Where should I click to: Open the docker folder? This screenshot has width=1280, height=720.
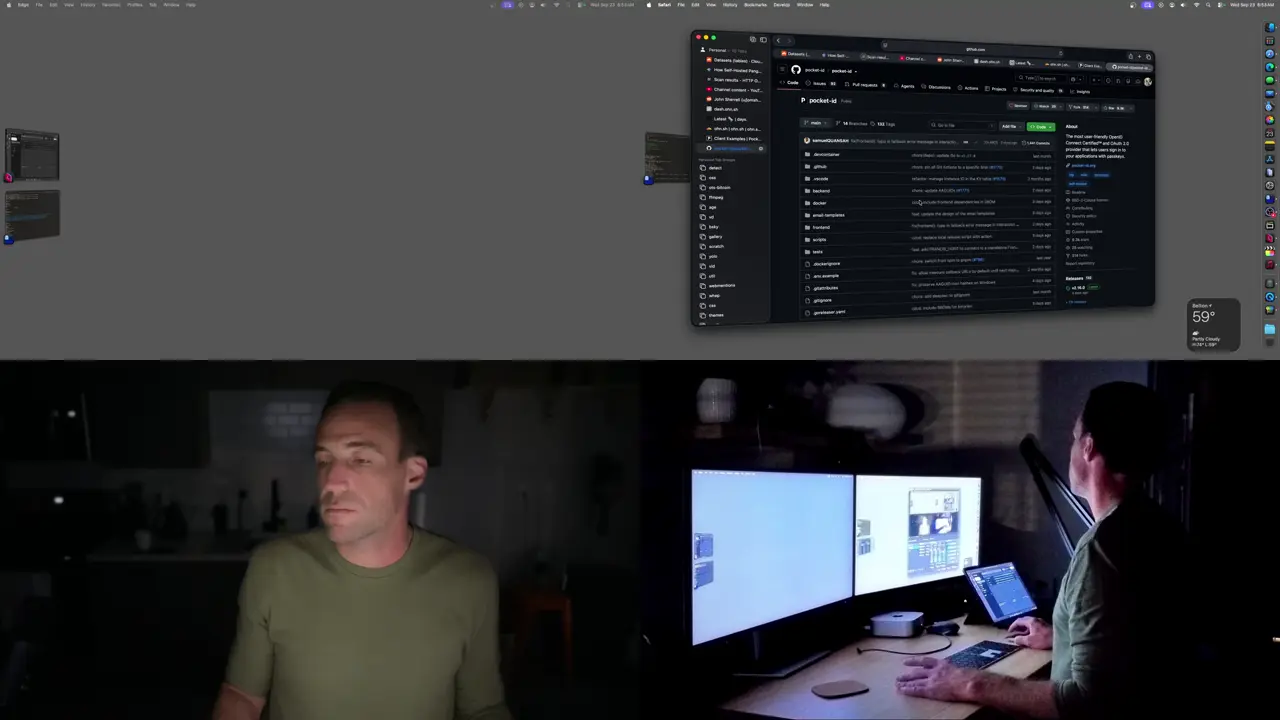point(819,203)
